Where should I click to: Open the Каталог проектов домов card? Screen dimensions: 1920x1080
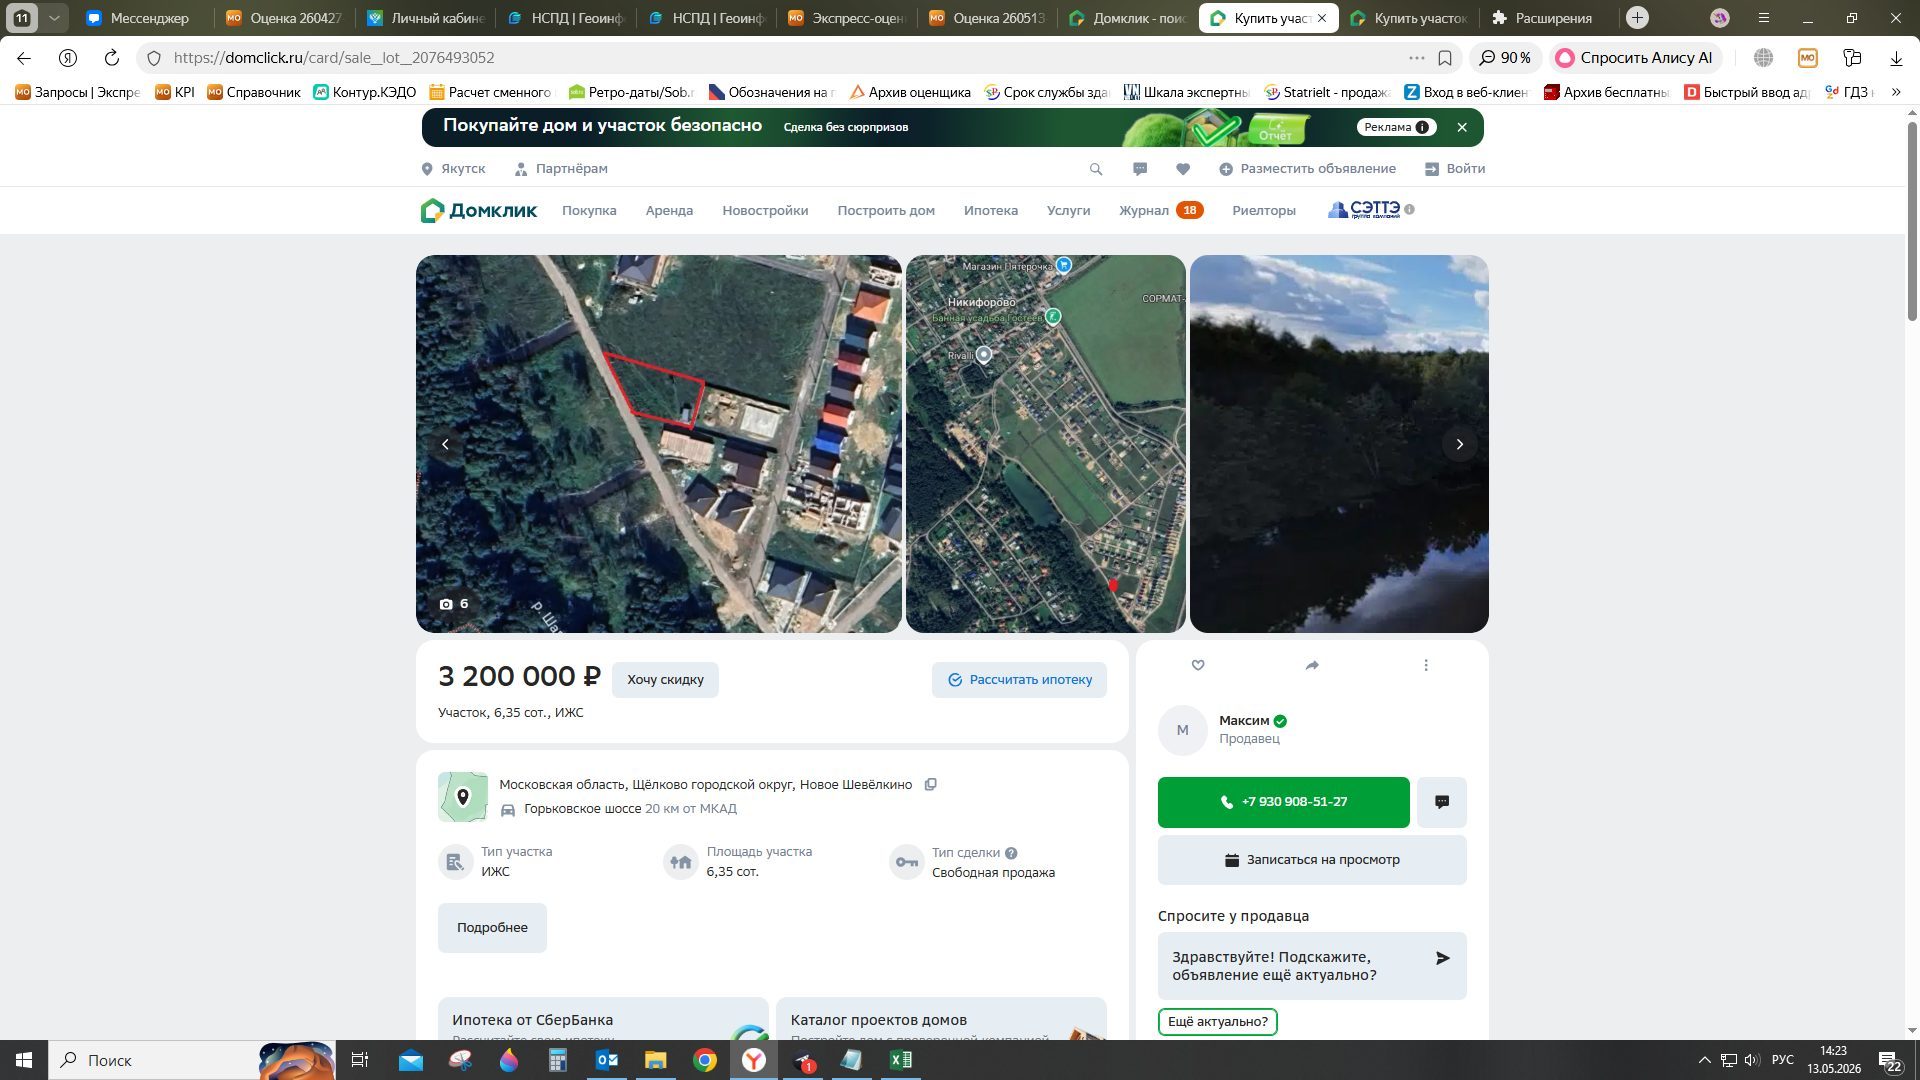tap(941, 1019)
